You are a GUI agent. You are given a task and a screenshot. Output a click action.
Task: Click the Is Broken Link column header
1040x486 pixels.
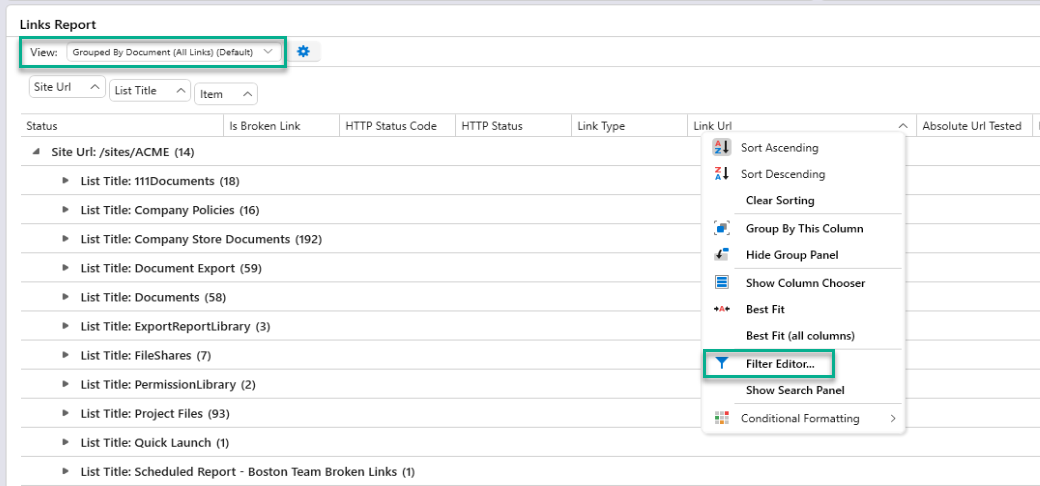[x=281, y=126]
